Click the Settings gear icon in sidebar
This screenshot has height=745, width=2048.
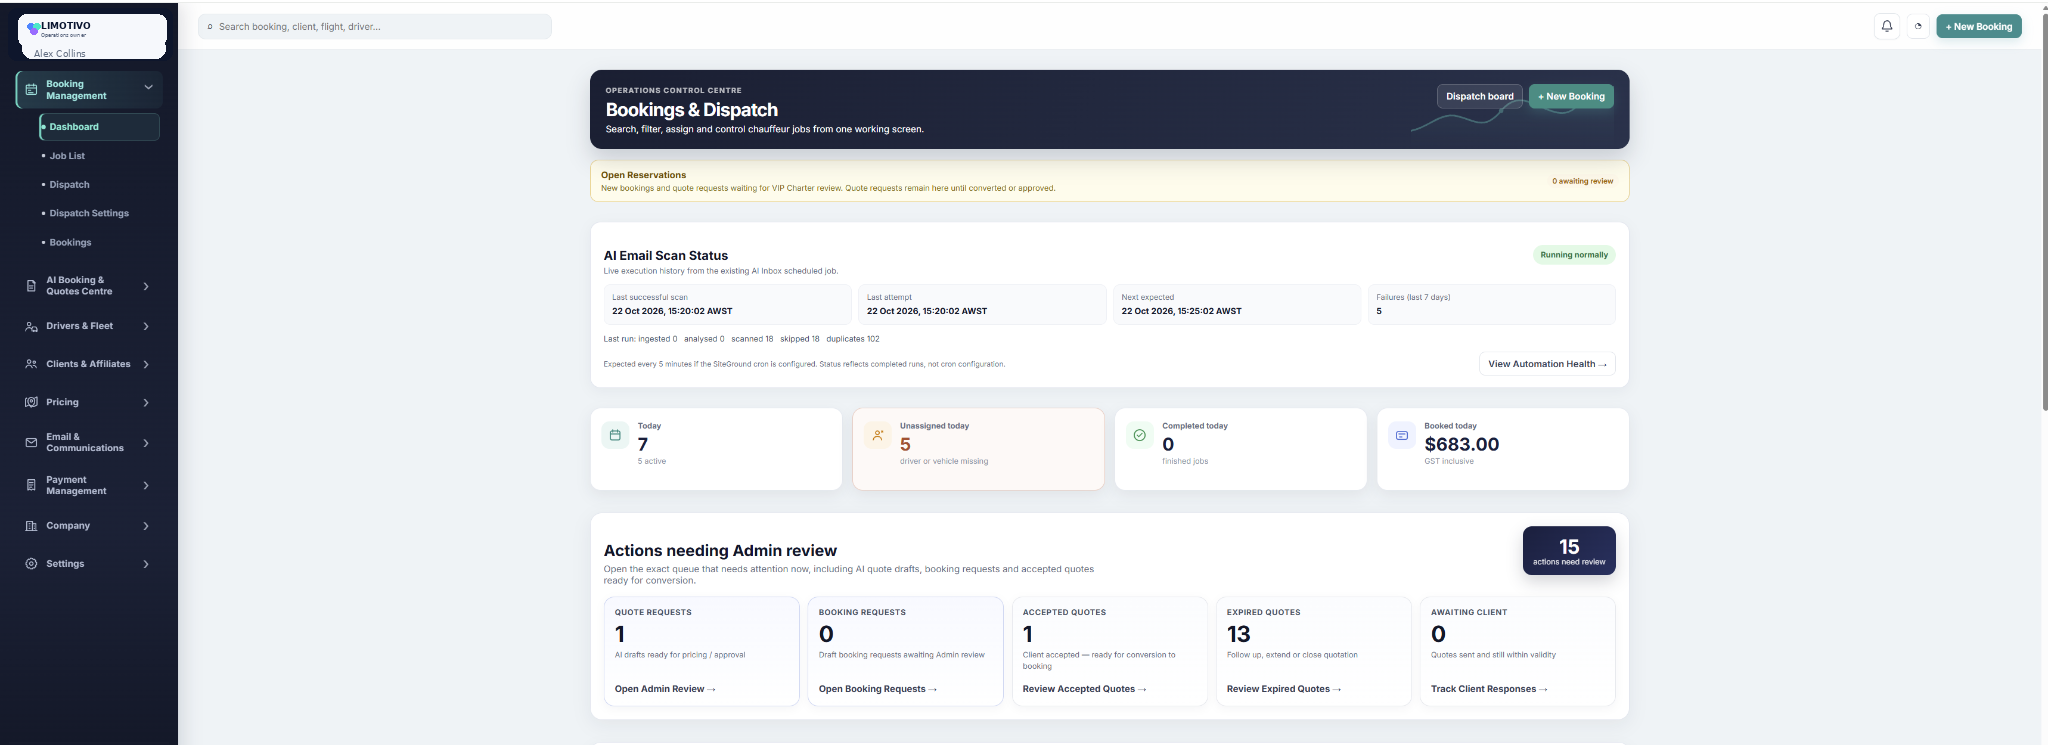click(x=31, y=564)
